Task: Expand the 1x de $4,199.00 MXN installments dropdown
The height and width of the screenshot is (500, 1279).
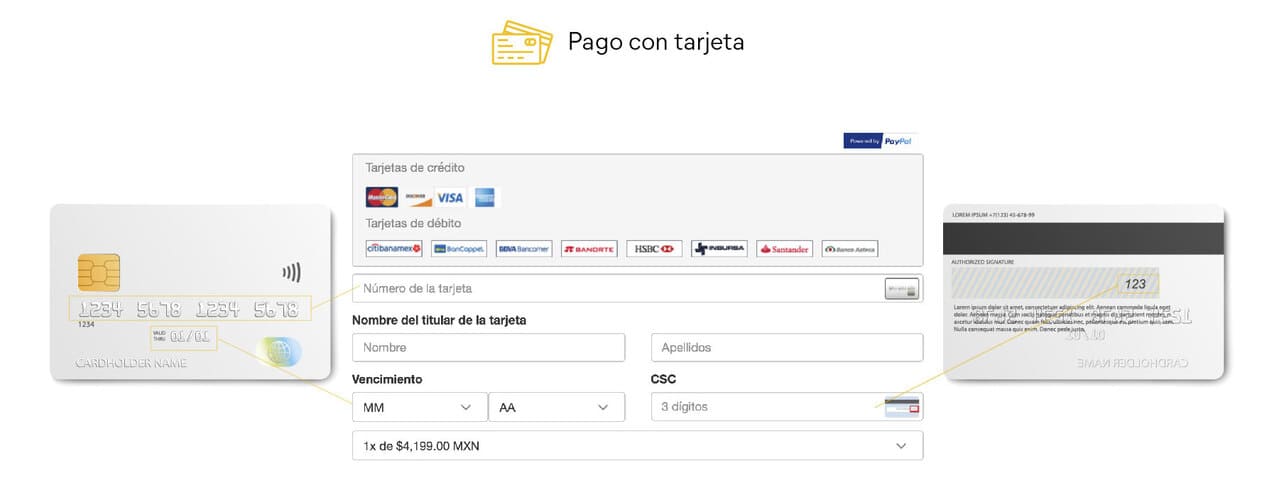Action: click(637, 445)
